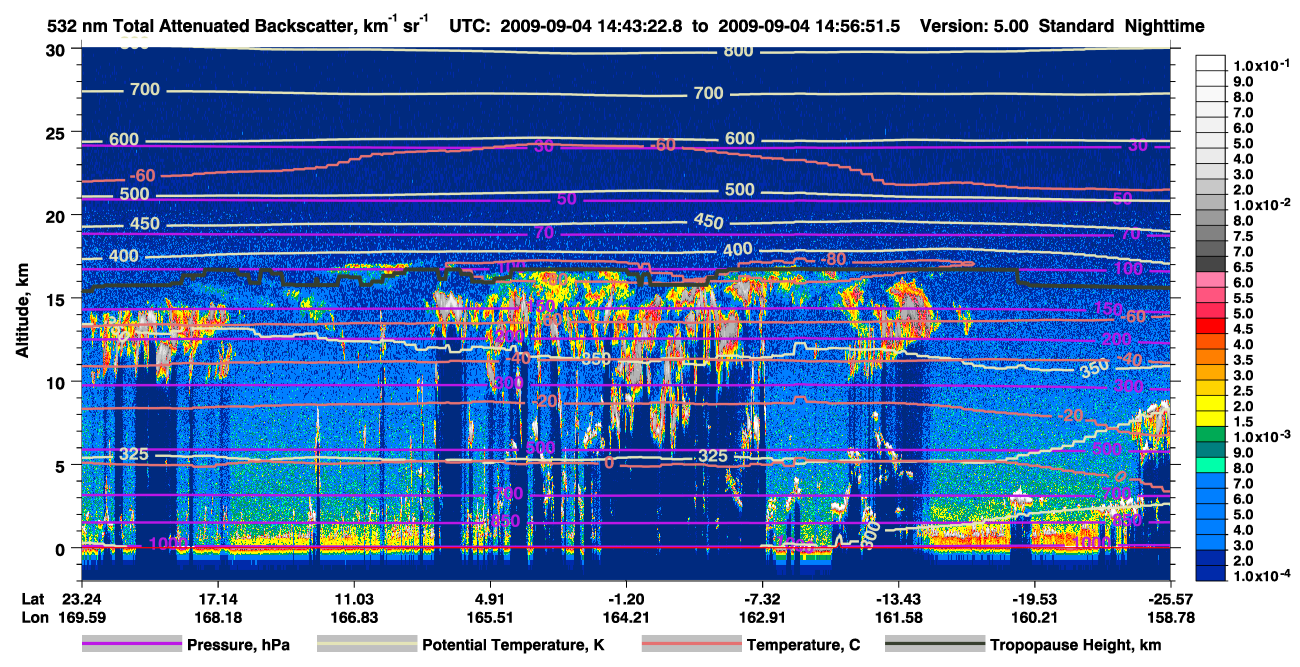Screen dimensions: 1300x667
Task: Click latitude value -19.53
Action: tap(1034, 598)
